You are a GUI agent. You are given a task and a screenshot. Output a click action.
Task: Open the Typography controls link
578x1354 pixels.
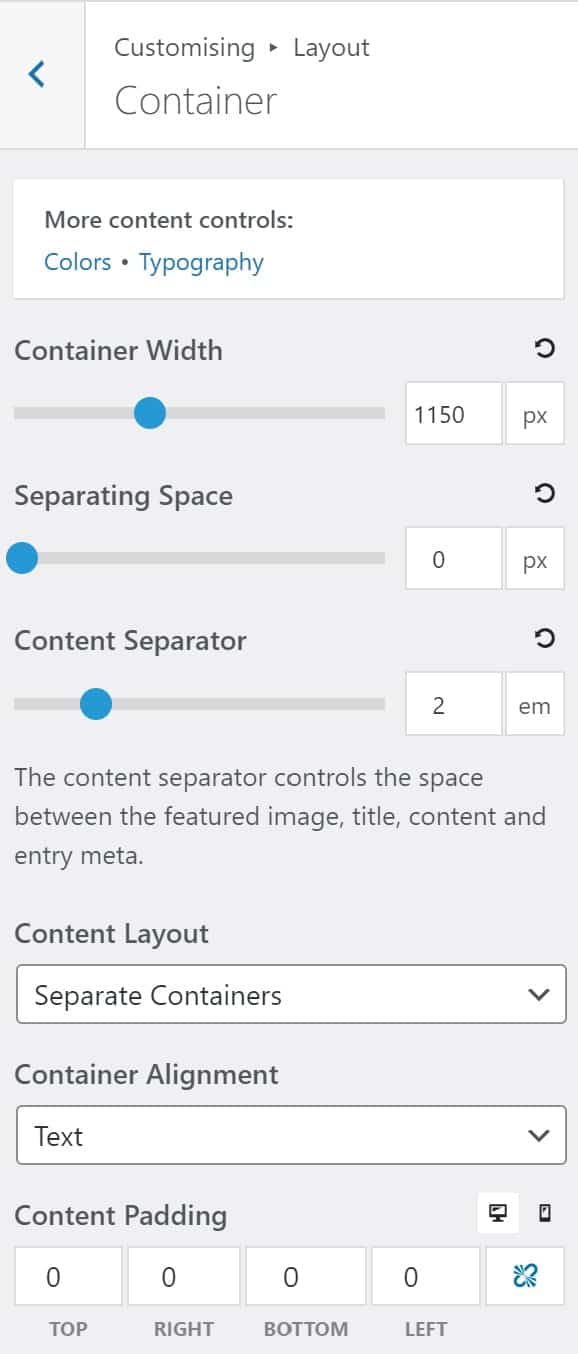click(x=201, y=261)
